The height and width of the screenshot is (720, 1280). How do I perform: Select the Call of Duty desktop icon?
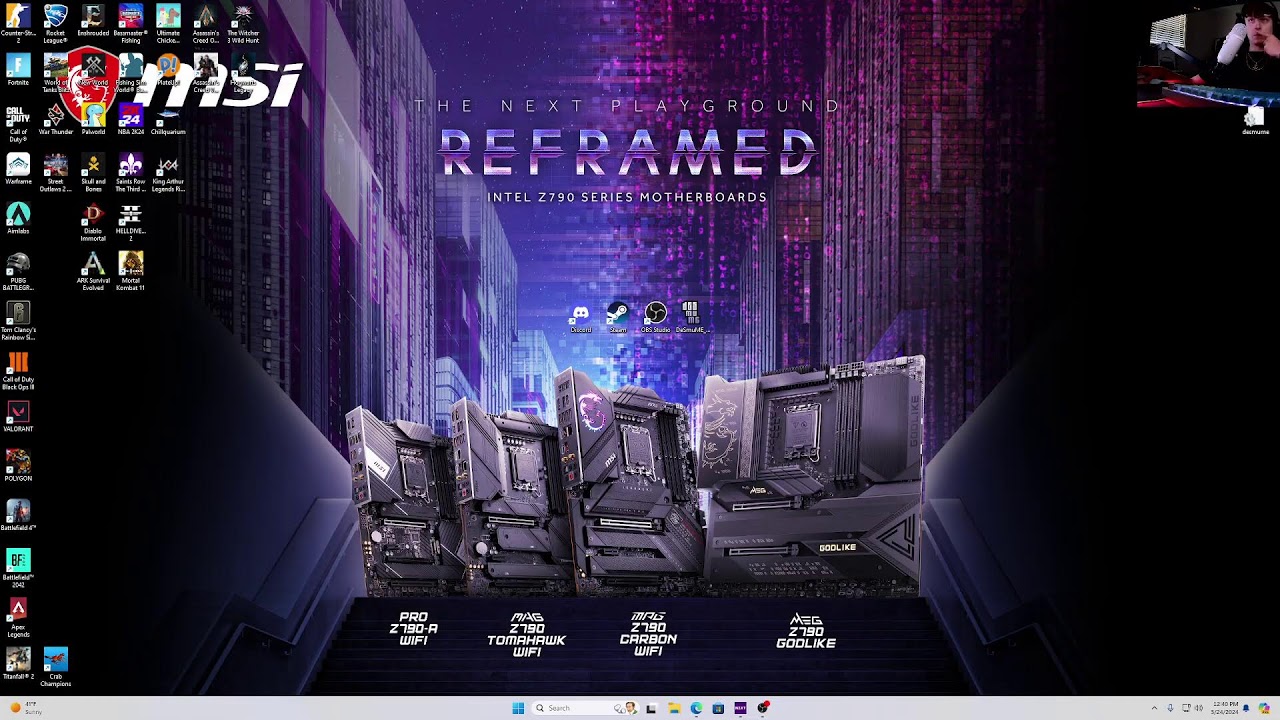18,124
